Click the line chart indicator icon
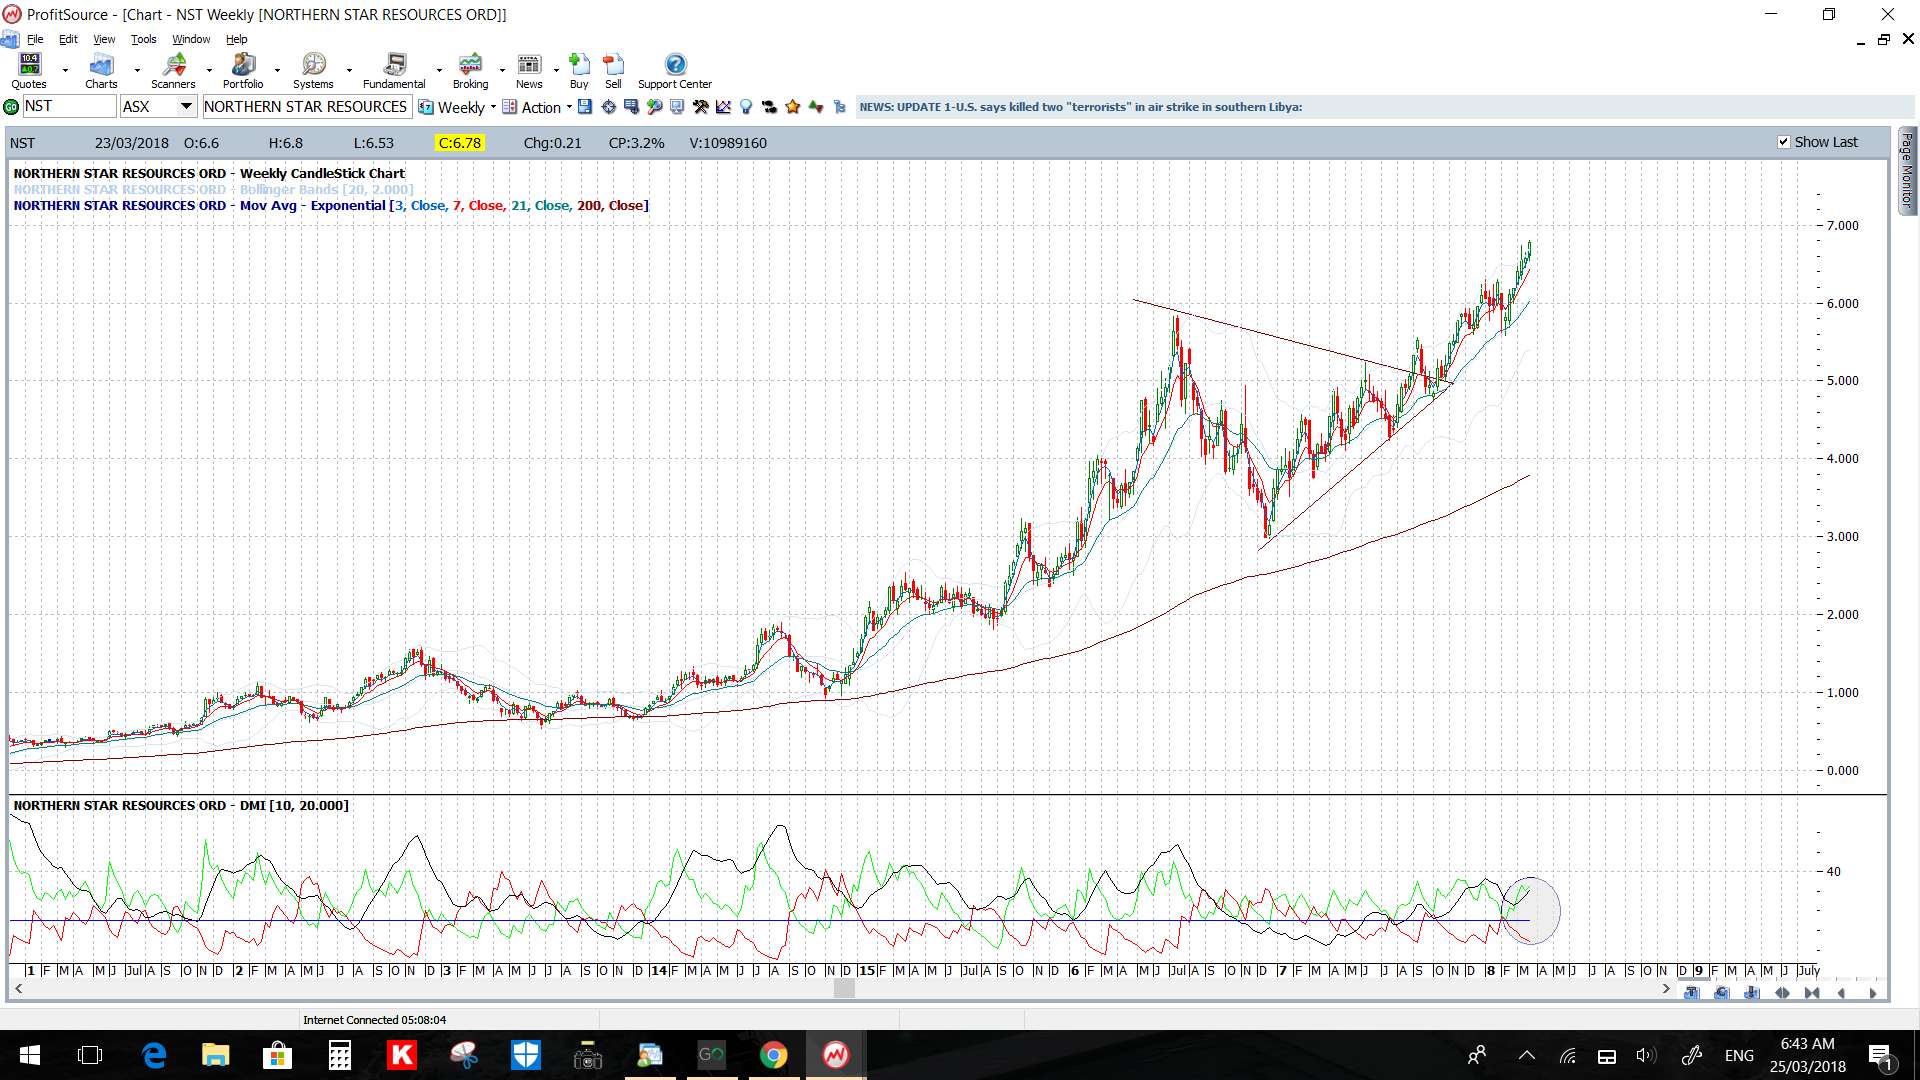This screenshot has height=1080, width=1920. click(723, 107)
